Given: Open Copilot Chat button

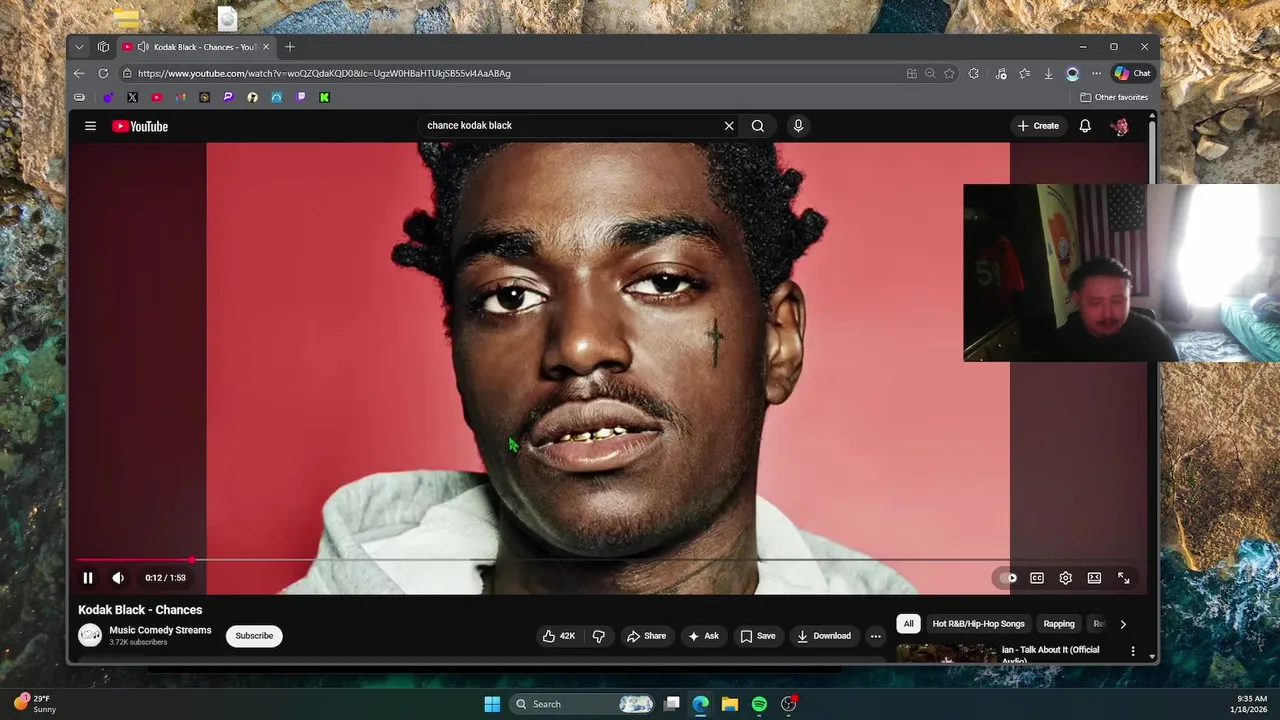Looking at the screenshot, I should point(1133,73).
